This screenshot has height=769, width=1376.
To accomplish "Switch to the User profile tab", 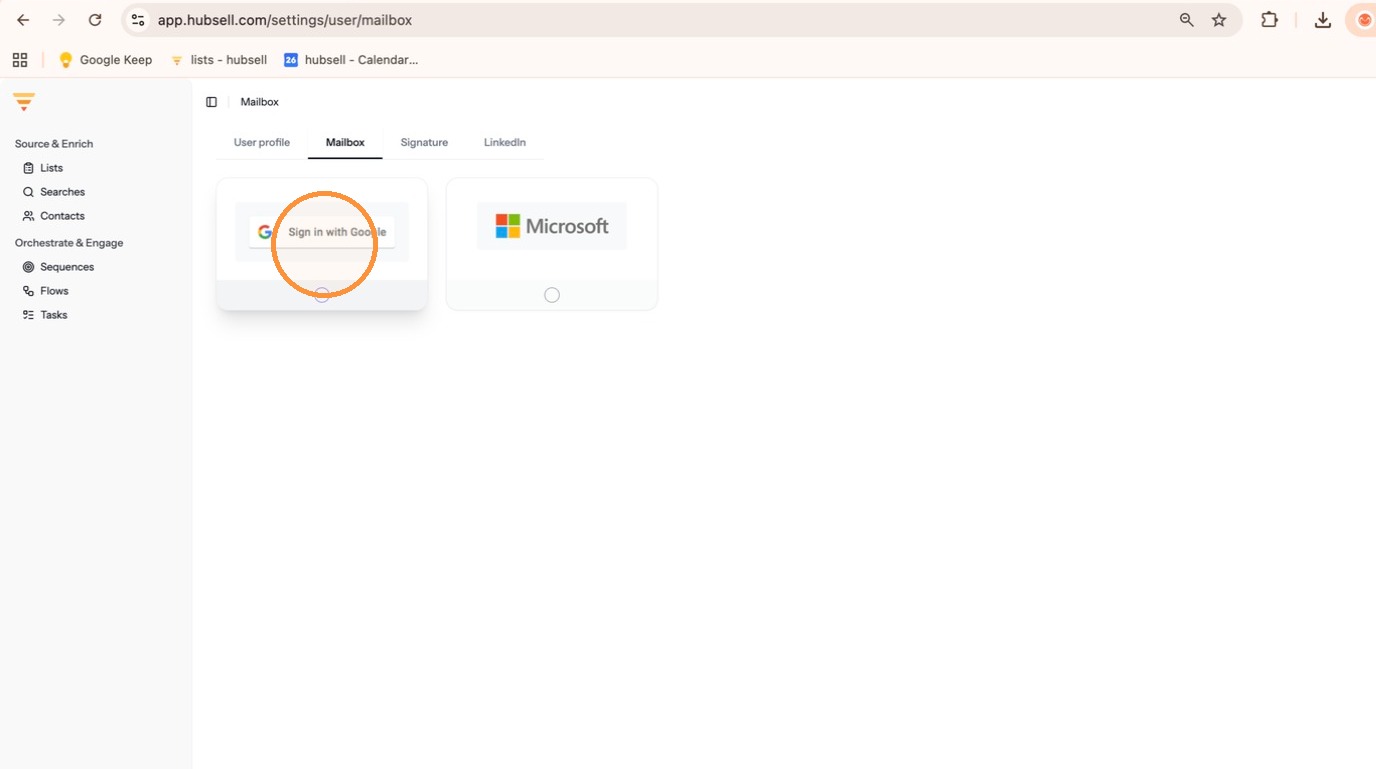I will (x=262, y=142).
